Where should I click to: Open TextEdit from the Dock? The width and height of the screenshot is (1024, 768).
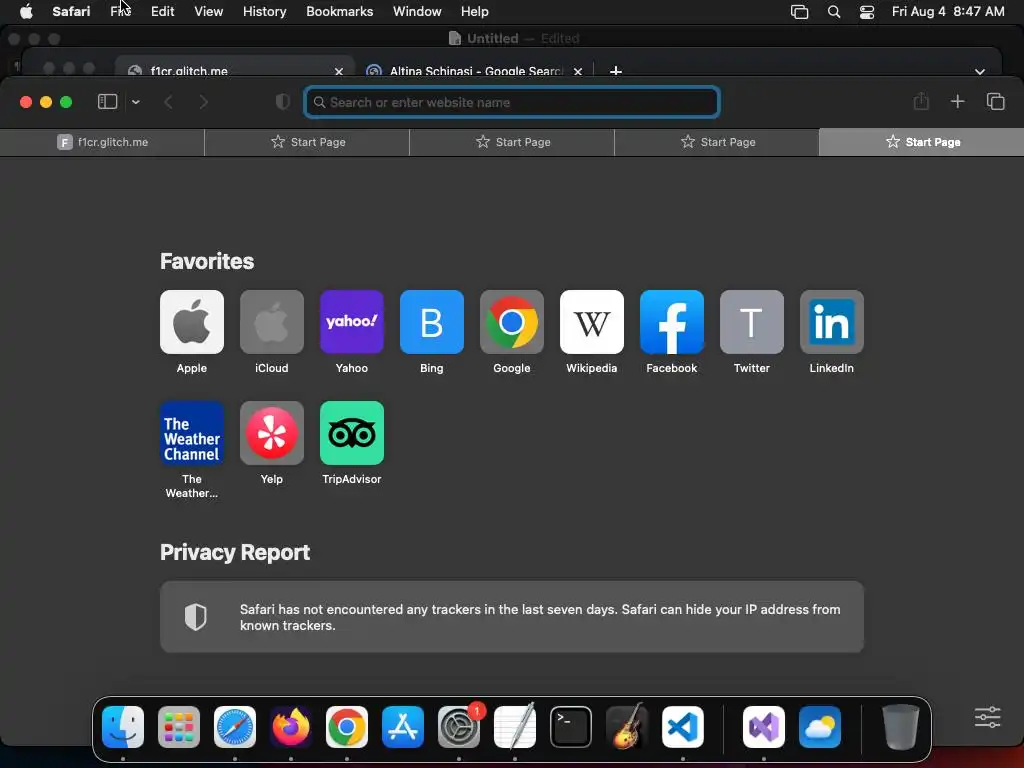coord(515,726)
